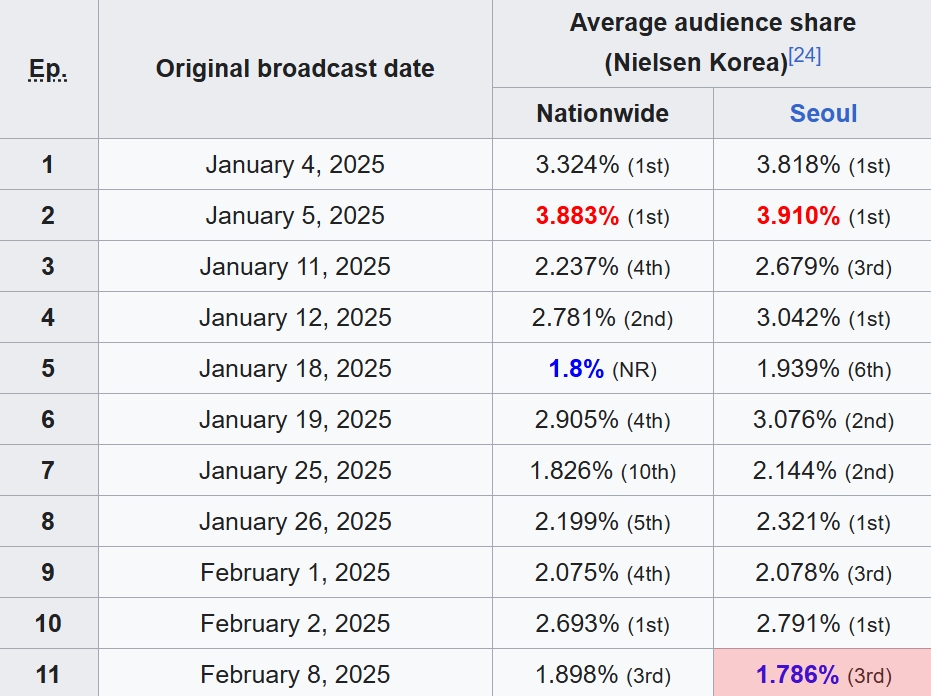Click the [24] citation reference
The height and width of the screenshot is (696, 931).
tap(805, 57)
